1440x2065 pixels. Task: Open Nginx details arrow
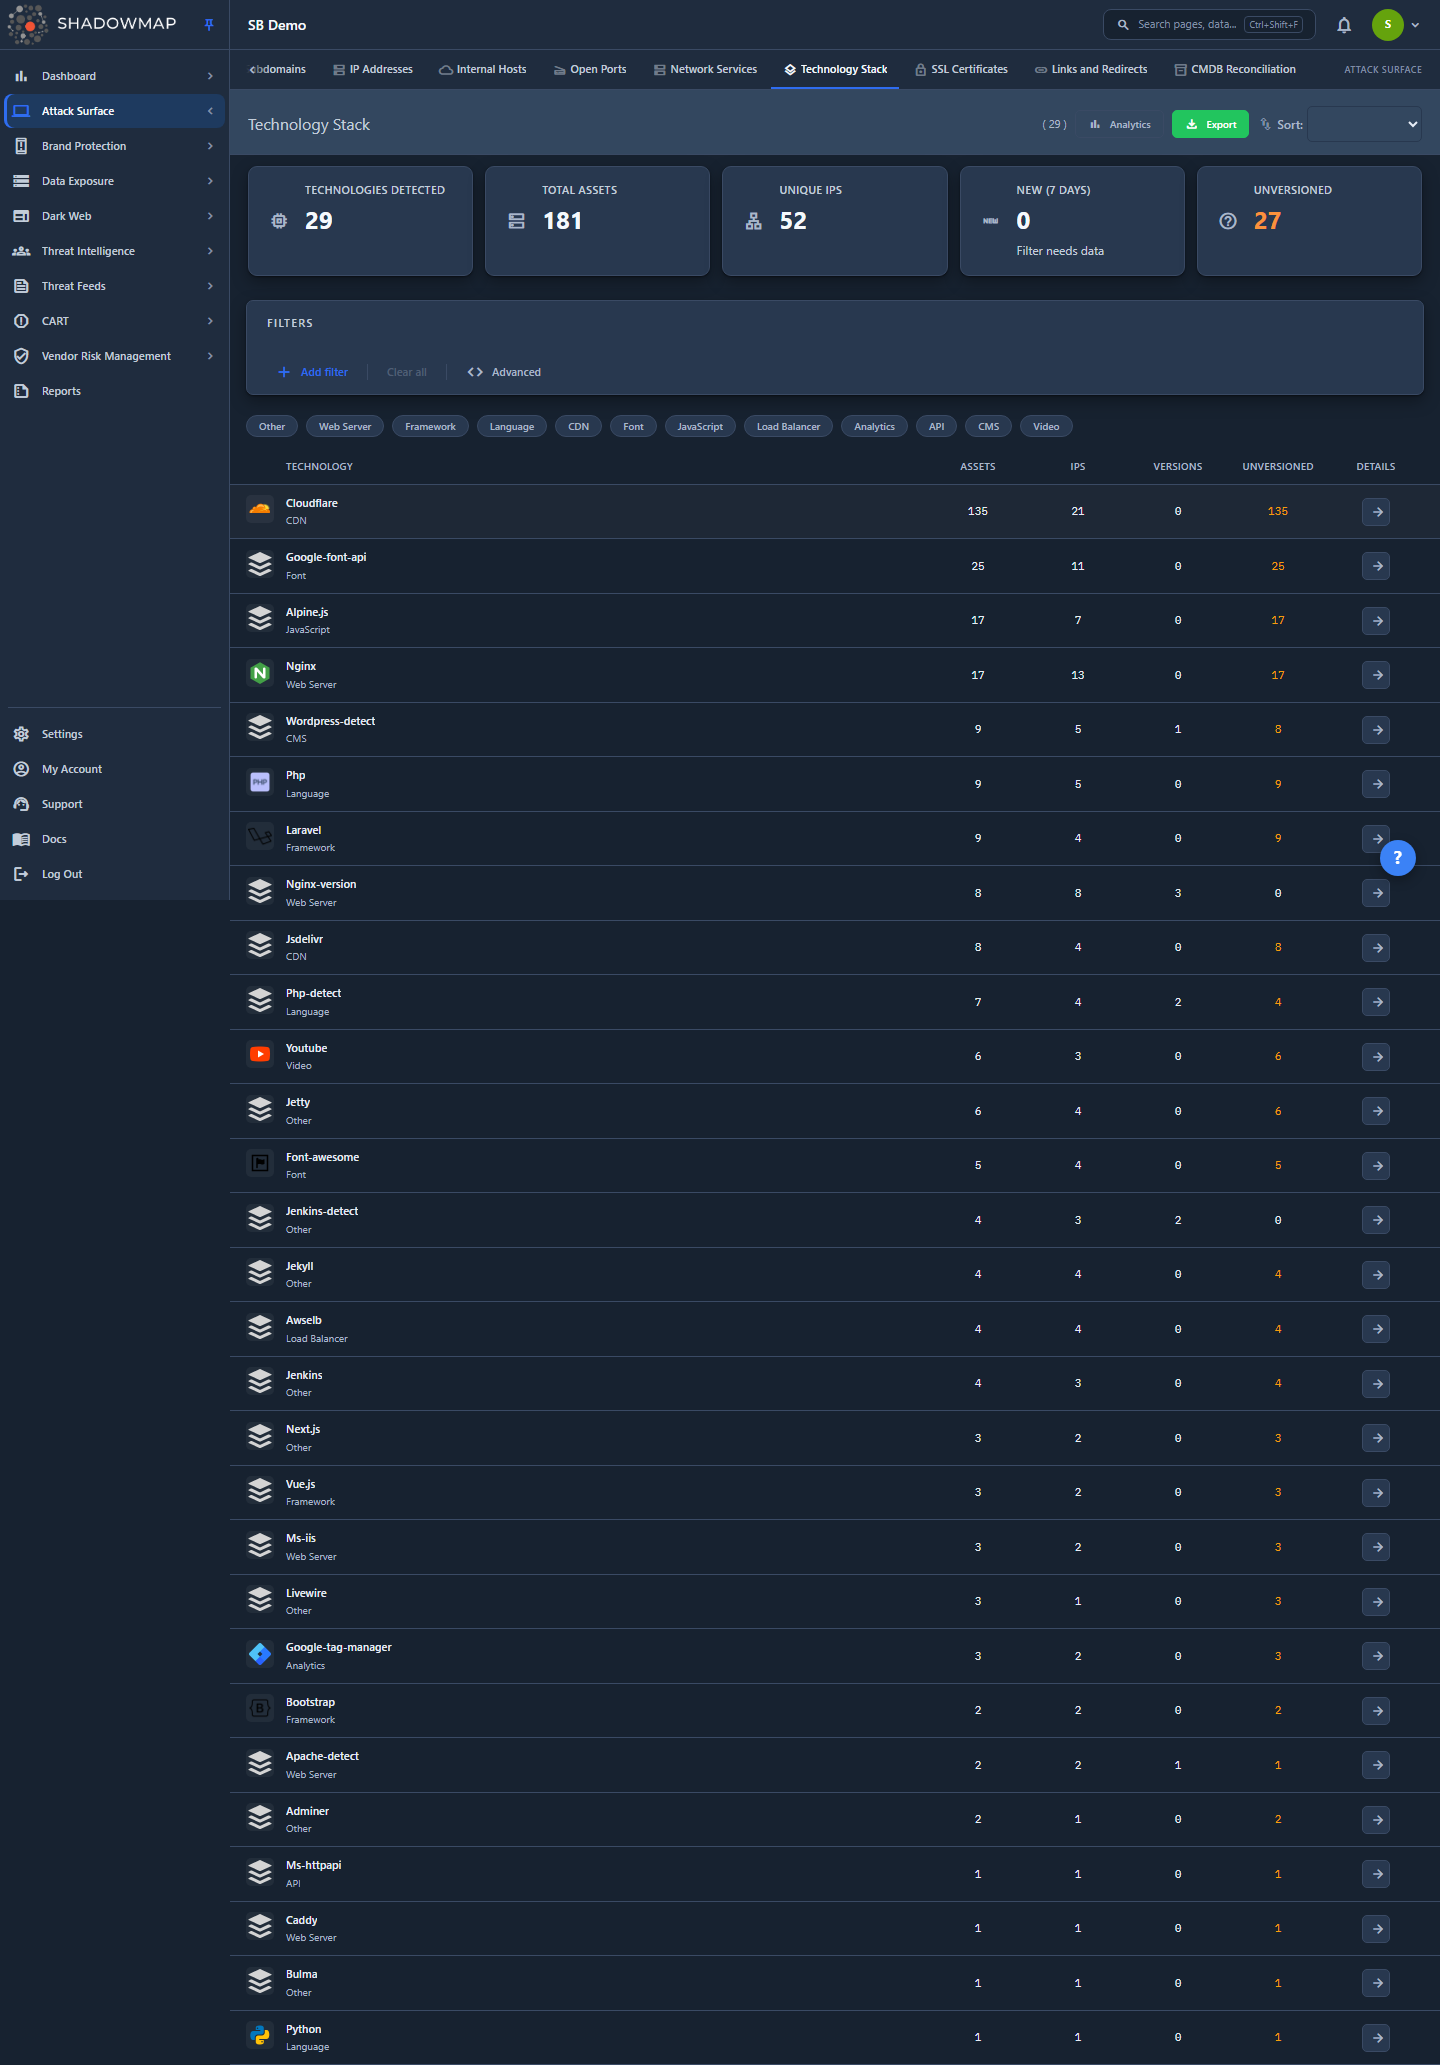[1376, 675]
